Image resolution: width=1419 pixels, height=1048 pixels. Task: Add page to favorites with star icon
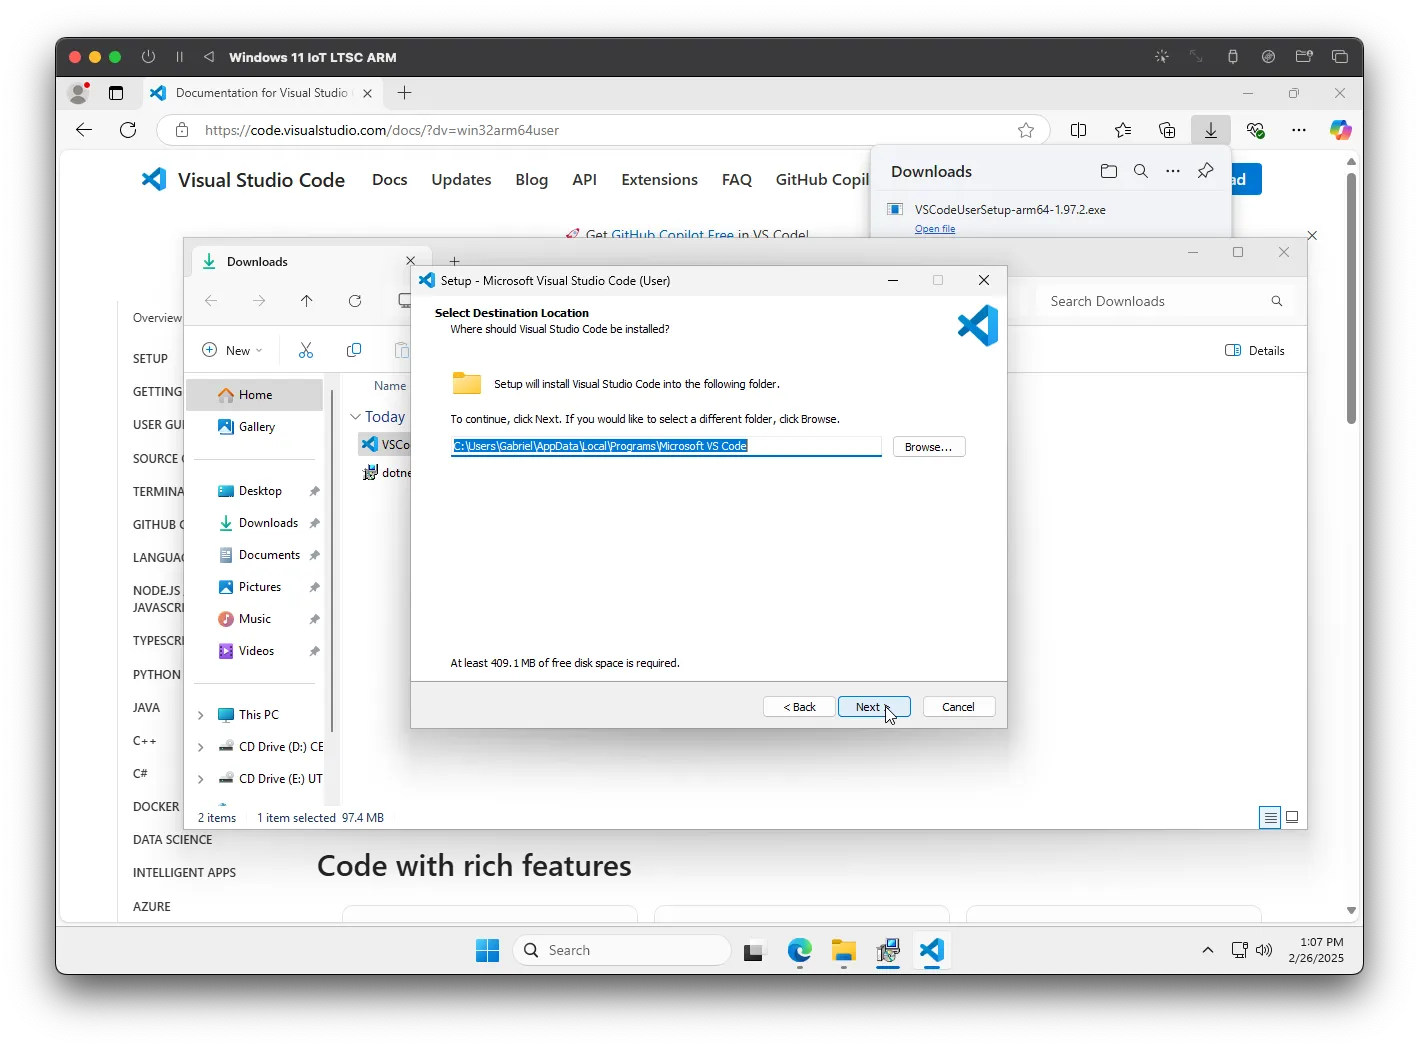pyautogui.click(x=1026, y=130)
